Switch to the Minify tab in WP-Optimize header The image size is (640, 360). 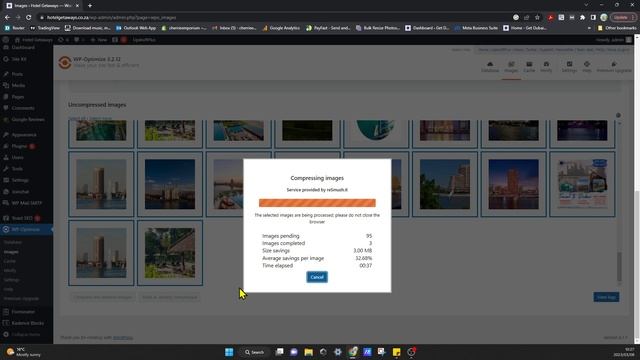(546, 67)
